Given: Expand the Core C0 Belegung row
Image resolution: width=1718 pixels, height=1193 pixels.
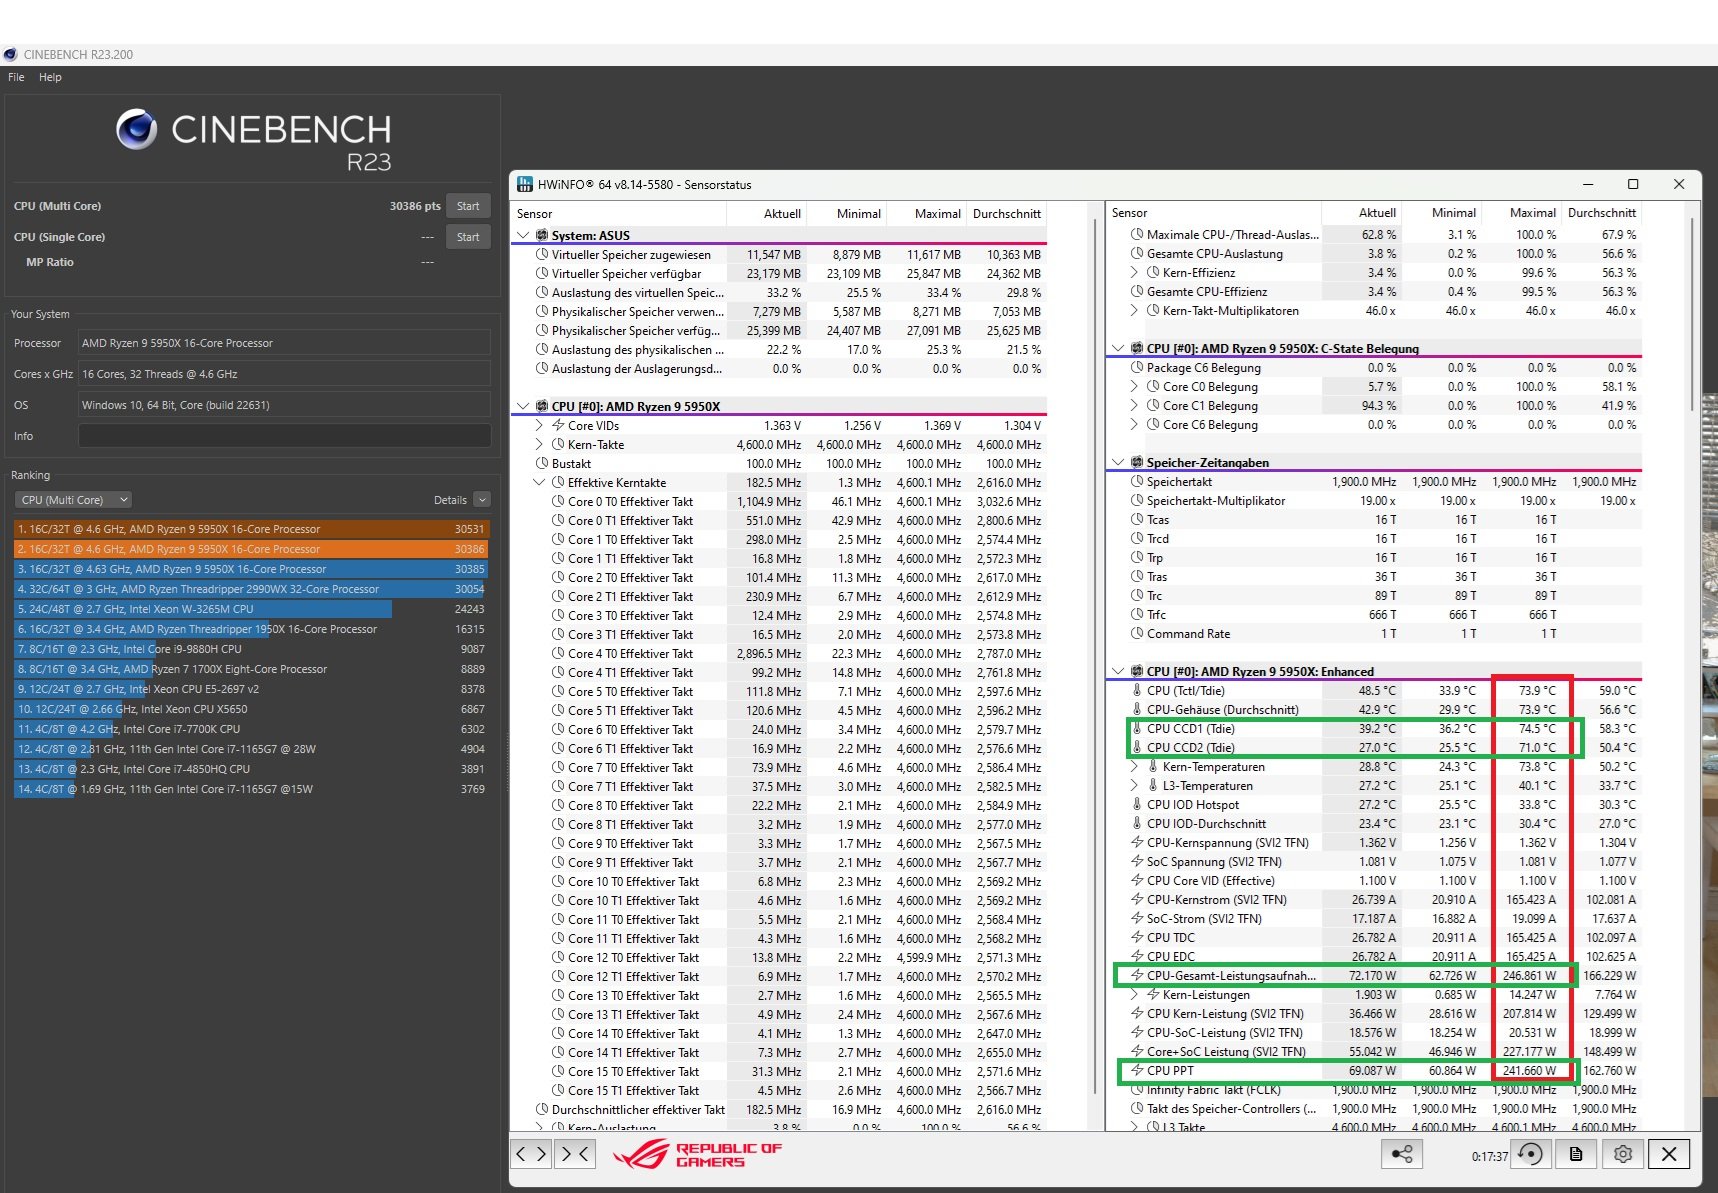Looking at the screenshot, I should point(1134,387).
